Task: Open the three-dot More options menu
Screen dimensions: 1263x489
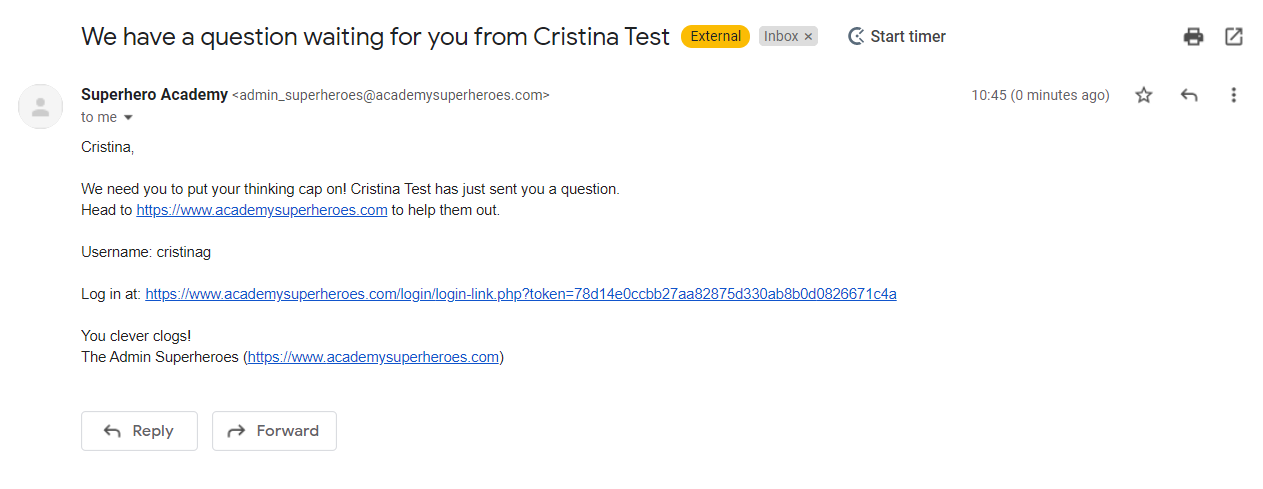Action: pyautogui.click(x=1233, y=95)
